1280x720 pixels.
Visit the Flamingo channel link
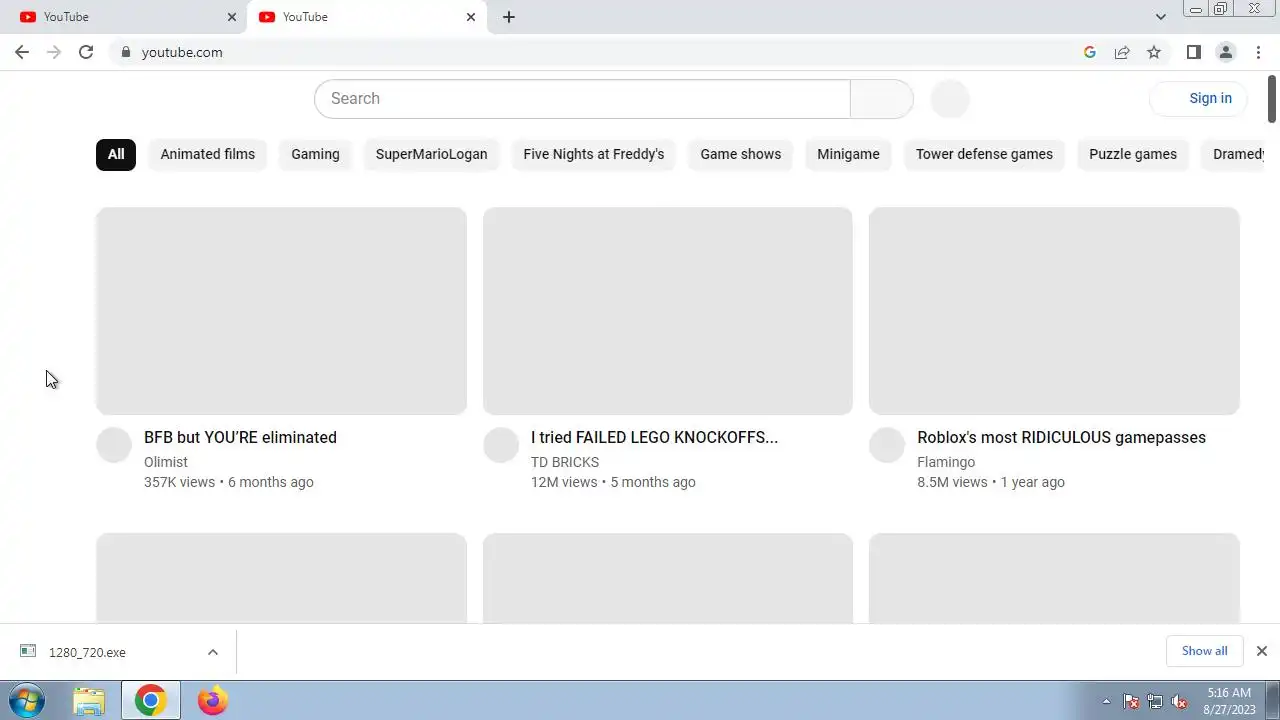(x=946, y=462)
